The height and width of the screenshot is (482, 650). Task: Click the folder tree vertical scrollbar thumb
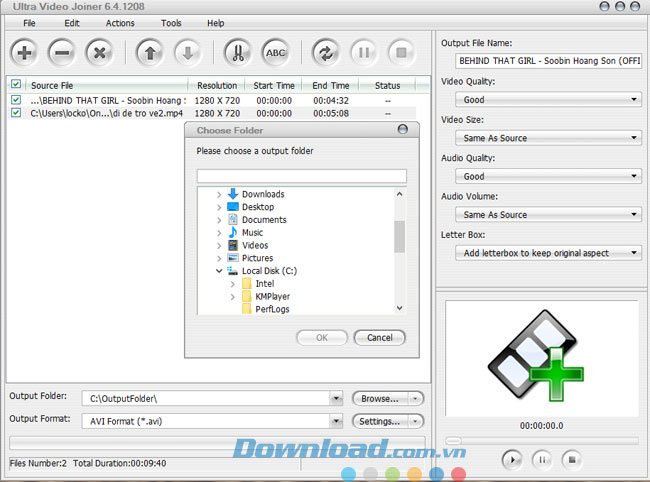pos(399,236)
